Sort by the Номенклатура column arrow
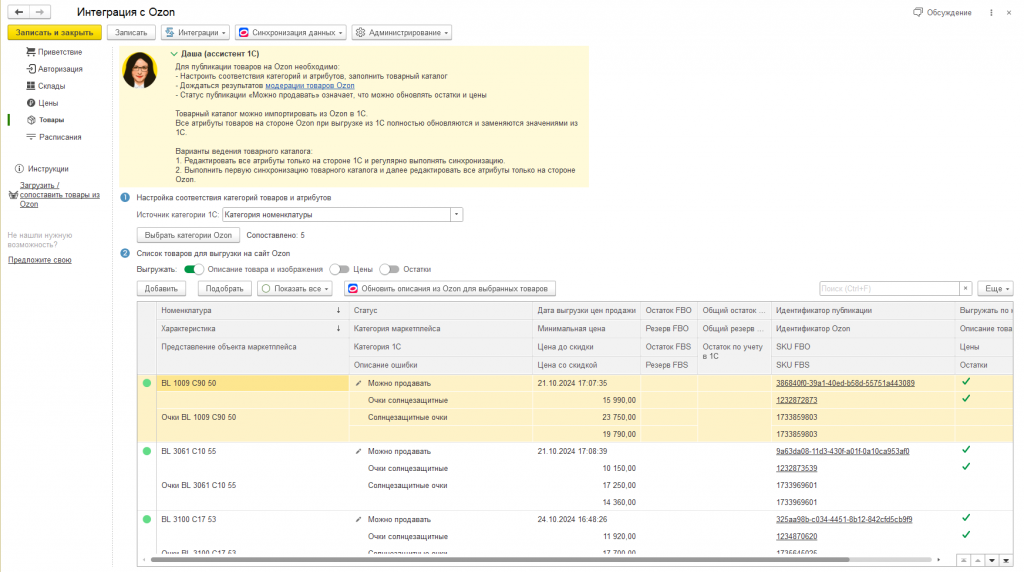 click(x=338, y=311)
